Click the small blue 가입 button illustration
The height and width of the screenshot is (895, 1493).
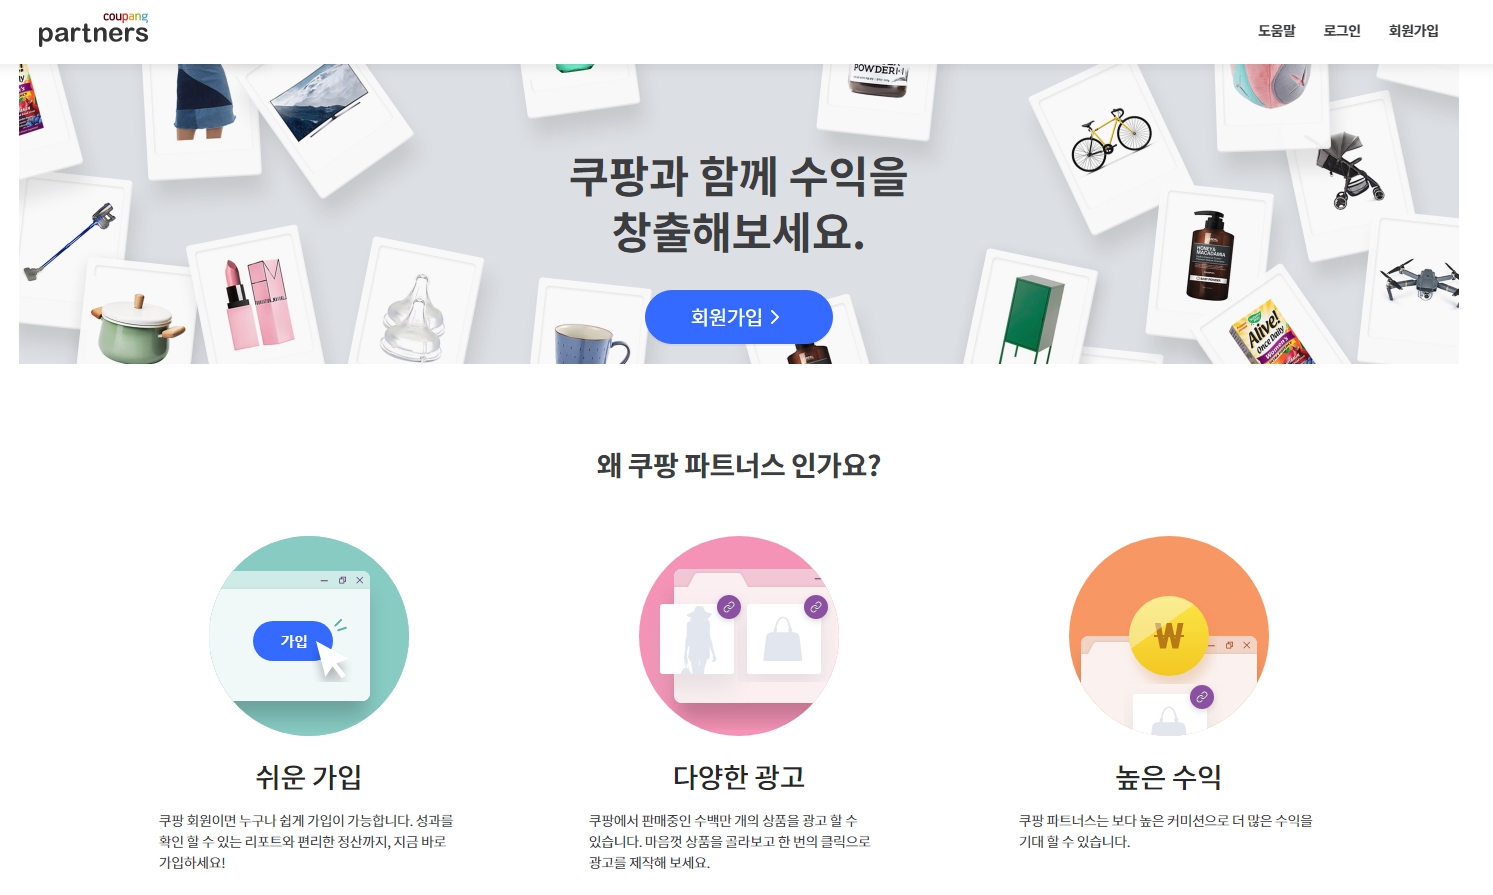click(x=293, y=641)
